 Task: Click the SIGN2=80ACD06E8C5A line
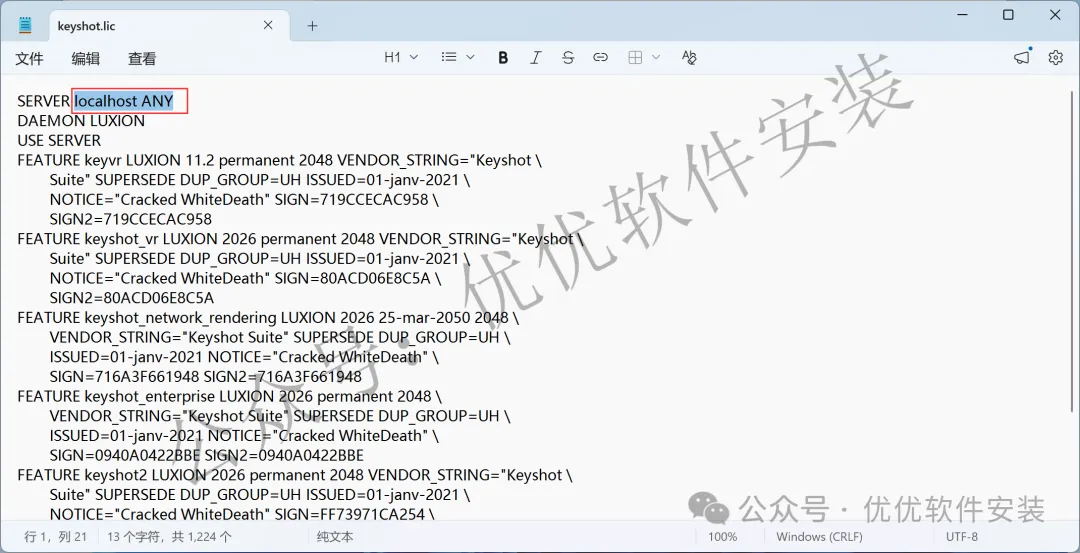point(132,298)
